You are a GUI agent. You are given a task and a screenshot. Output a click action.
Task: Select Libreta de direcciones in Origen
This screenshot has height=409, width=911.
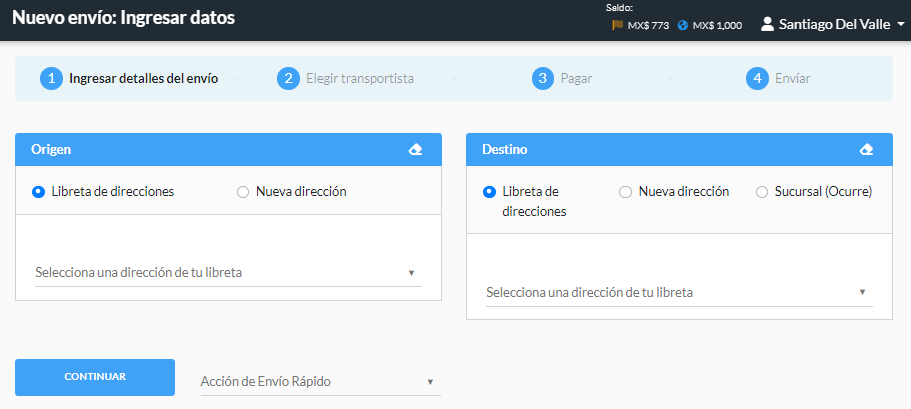point(39,192)
